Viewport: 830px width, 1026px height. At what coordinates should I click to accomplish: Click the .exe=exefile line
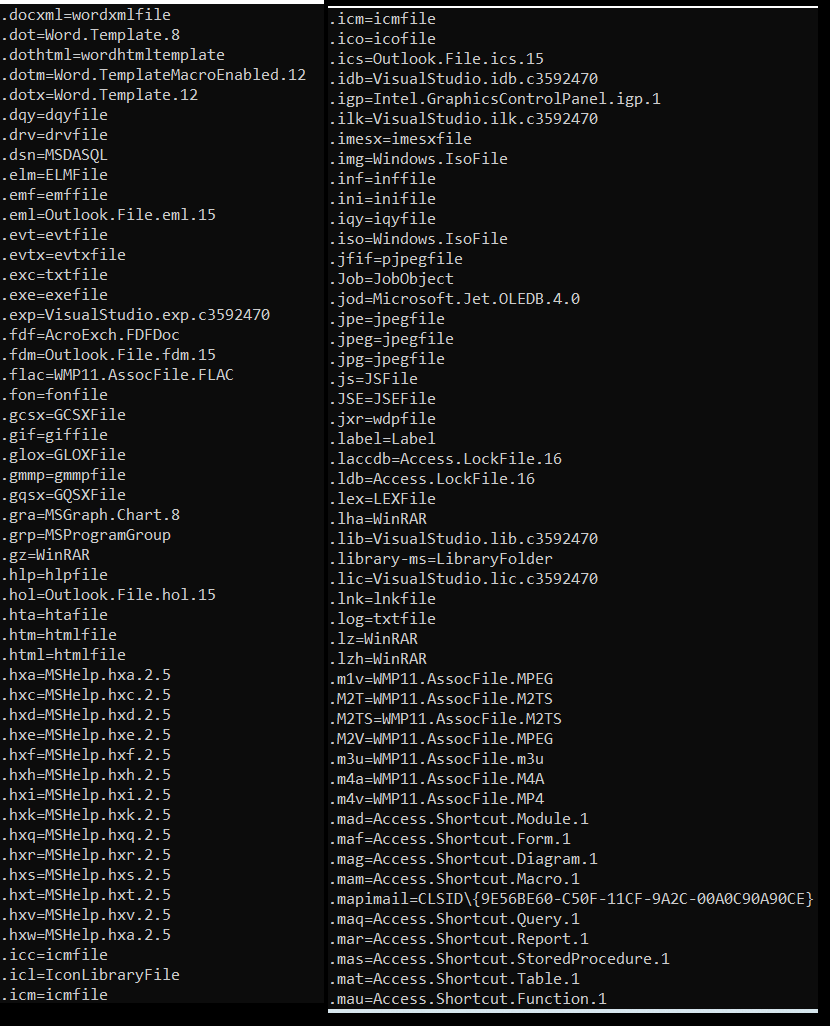54,295
